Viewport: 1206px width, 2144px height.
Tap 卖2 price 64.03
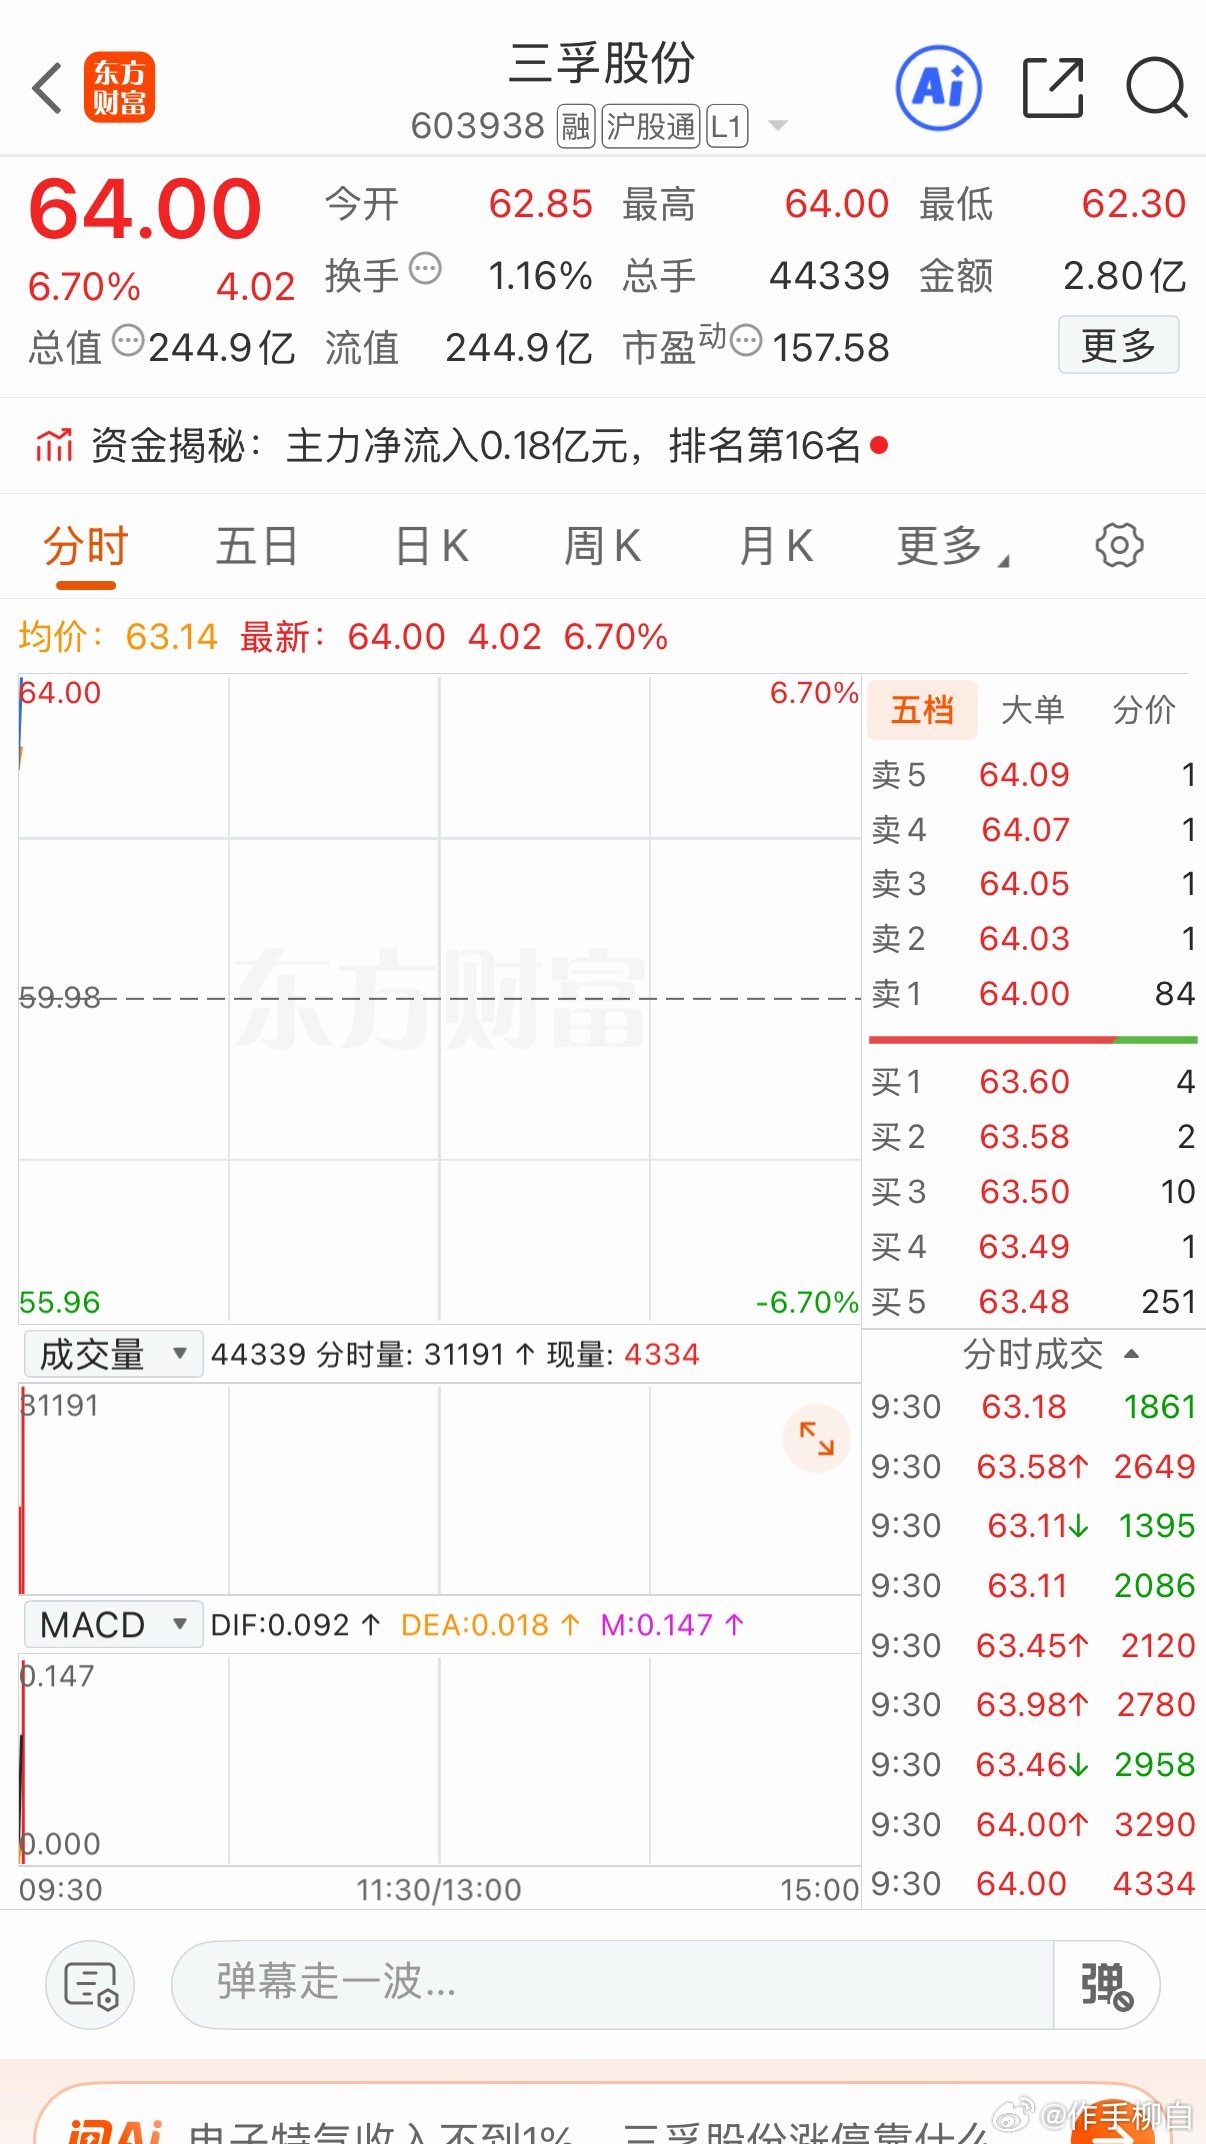[1024, 939]
